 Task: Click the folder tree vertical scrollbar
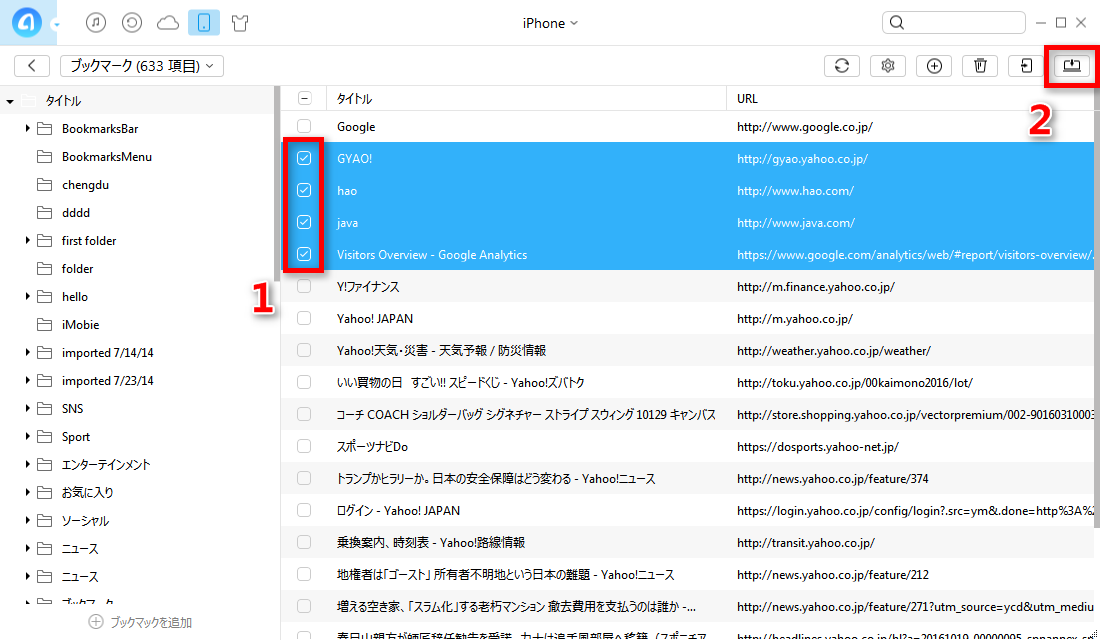click(277, 184)
